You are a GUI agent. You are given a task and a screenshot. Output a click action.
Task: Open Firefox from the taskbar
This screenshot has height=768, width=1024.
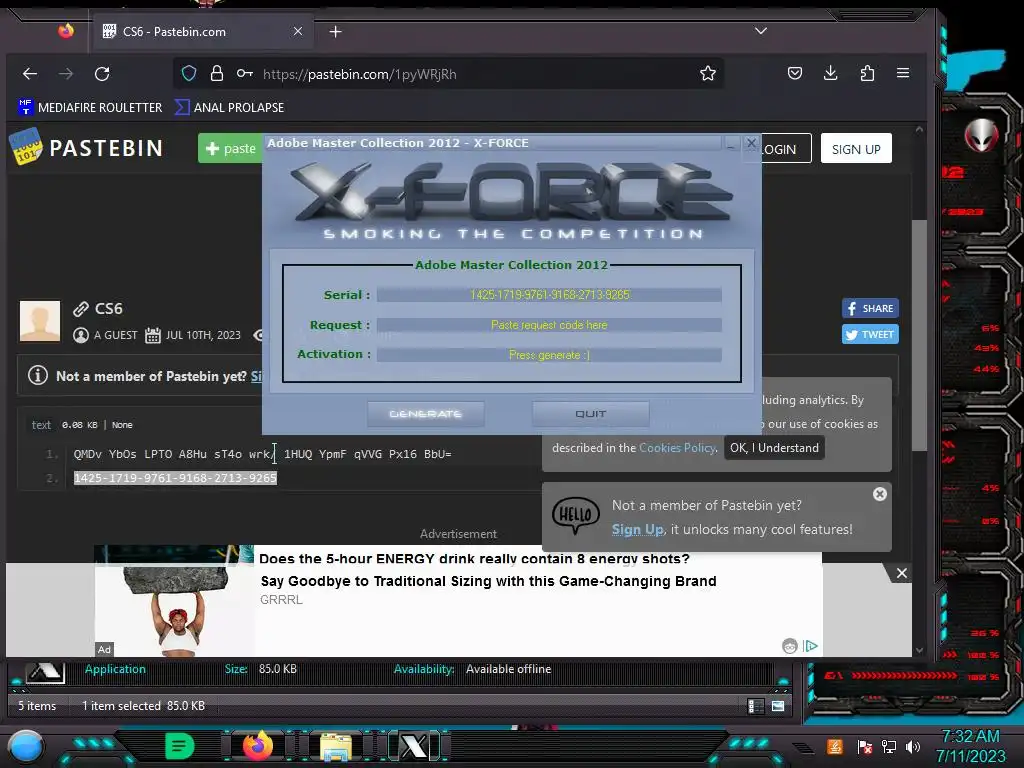pyautogui.click(x=257, y=746)
